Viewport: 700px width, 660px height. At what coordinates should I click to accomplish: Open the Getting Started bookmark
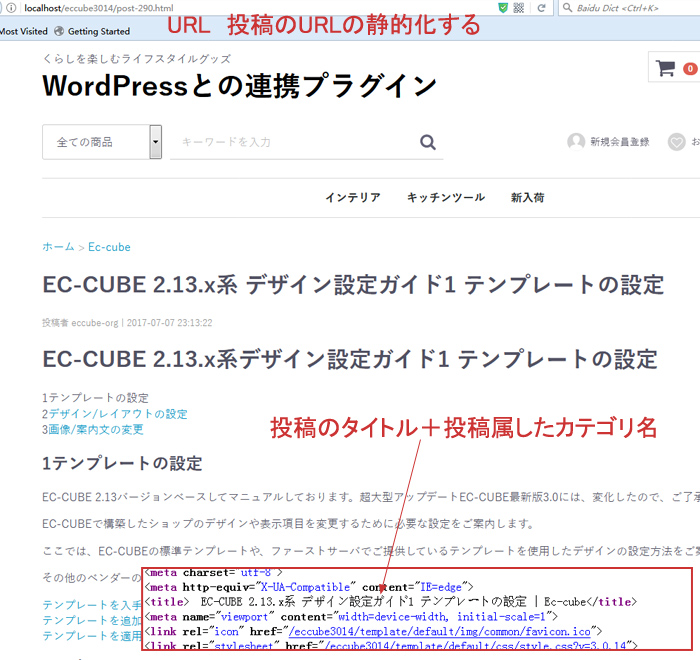click(x=92, y=31)
